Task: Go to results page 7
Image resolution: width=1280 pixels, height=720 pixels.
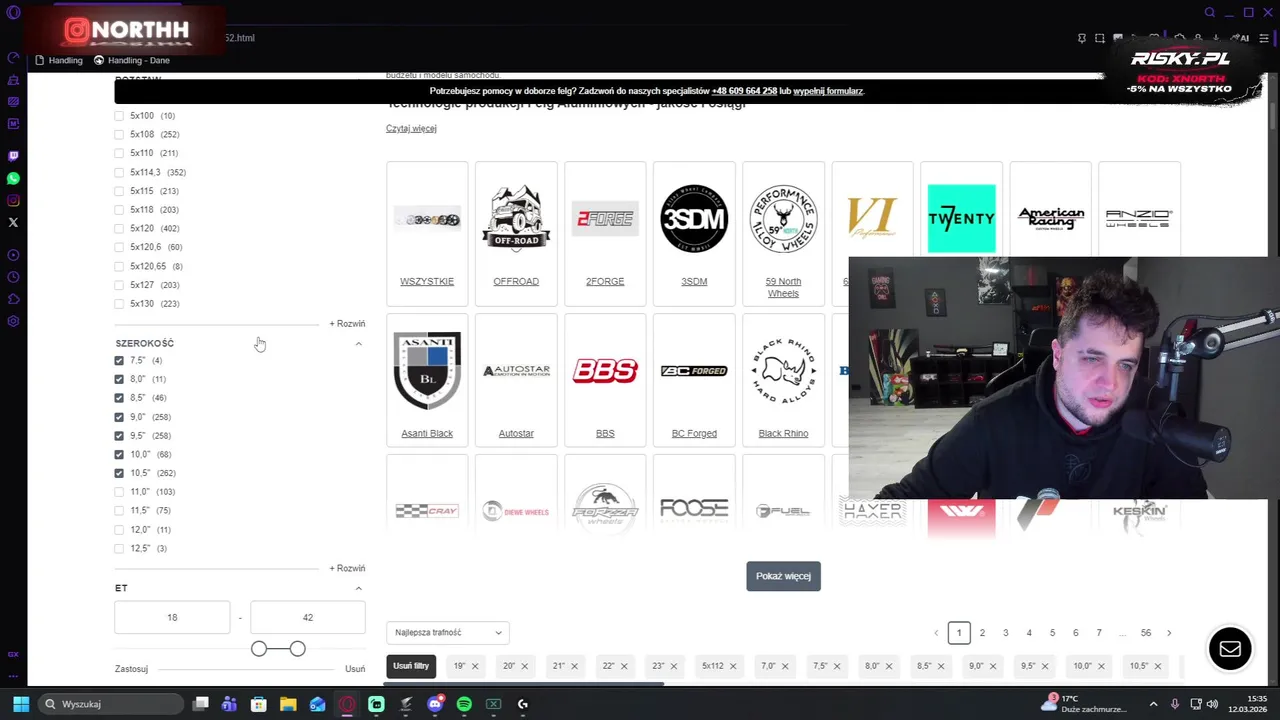Action: point(1099,632)
